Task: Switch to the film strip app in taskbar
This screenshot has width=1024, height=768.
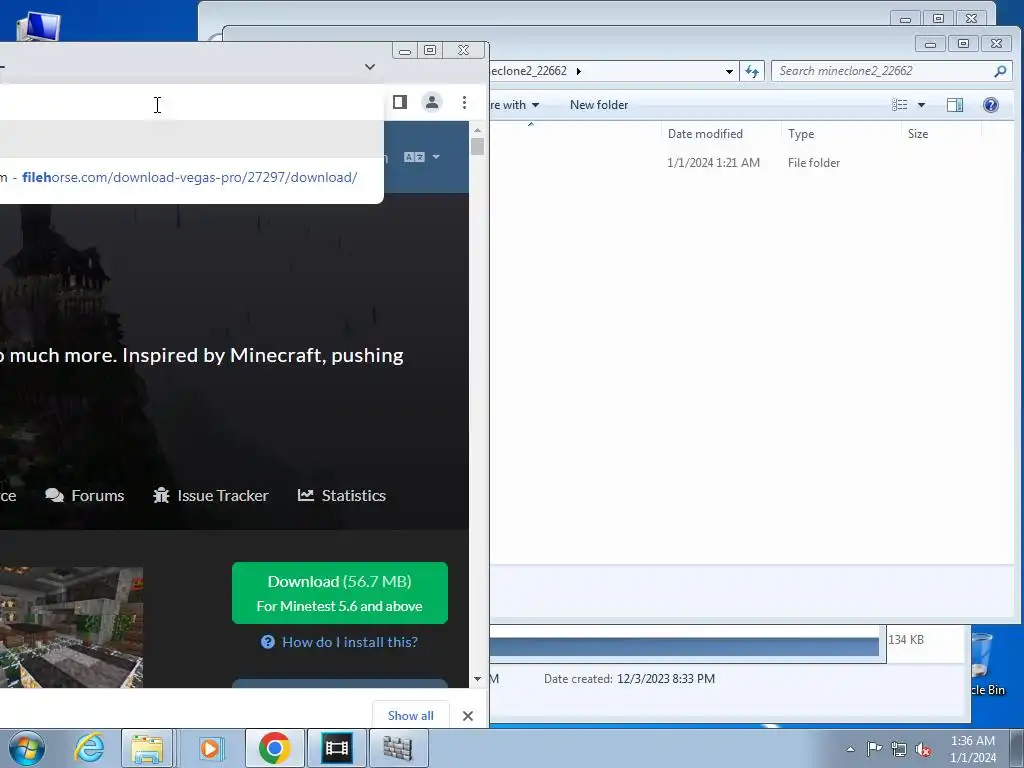Action: click(x=337, y=748)
